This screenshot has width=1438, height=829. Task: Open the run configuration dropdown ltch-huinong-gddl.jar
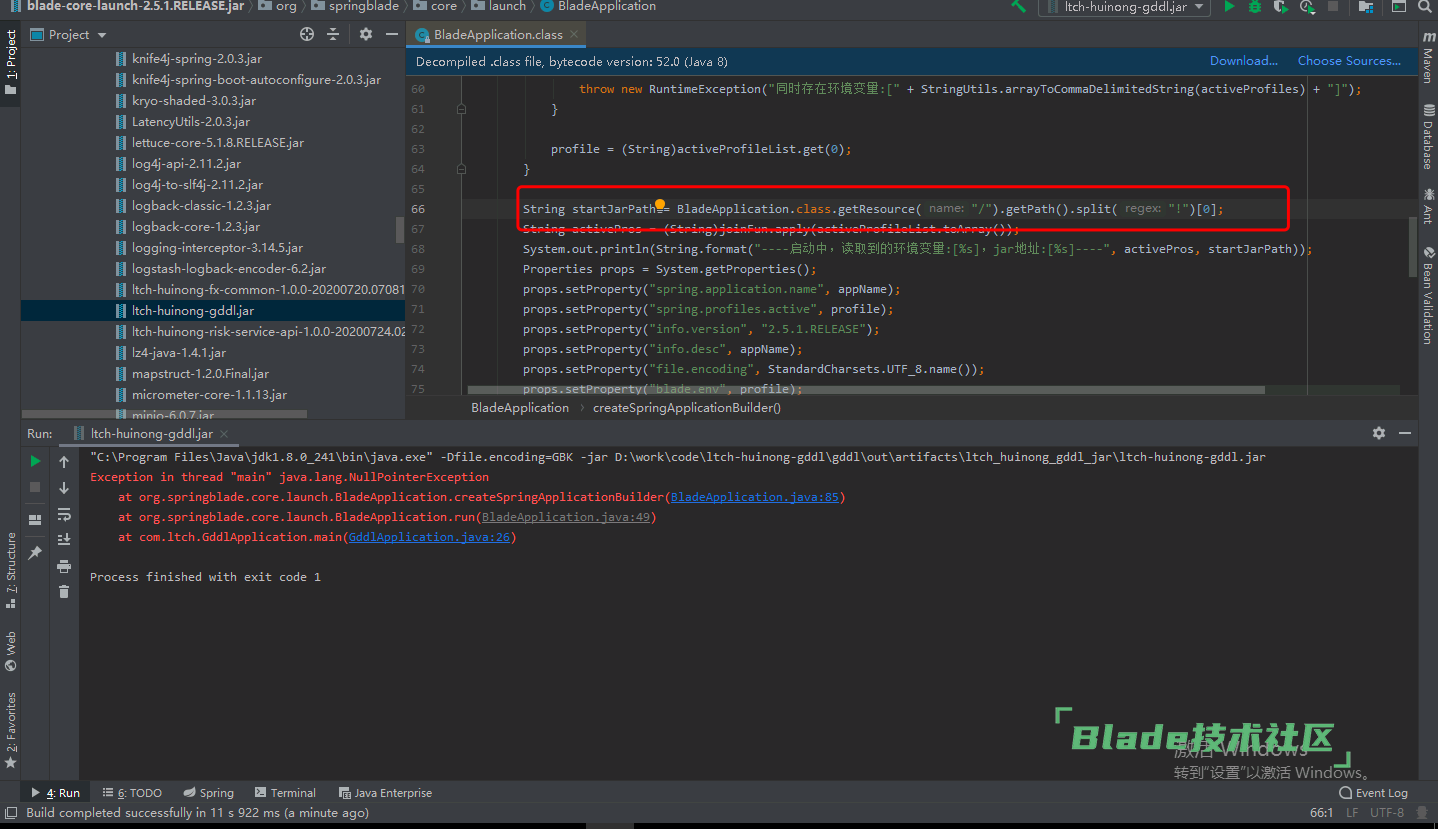(1125, 6)
